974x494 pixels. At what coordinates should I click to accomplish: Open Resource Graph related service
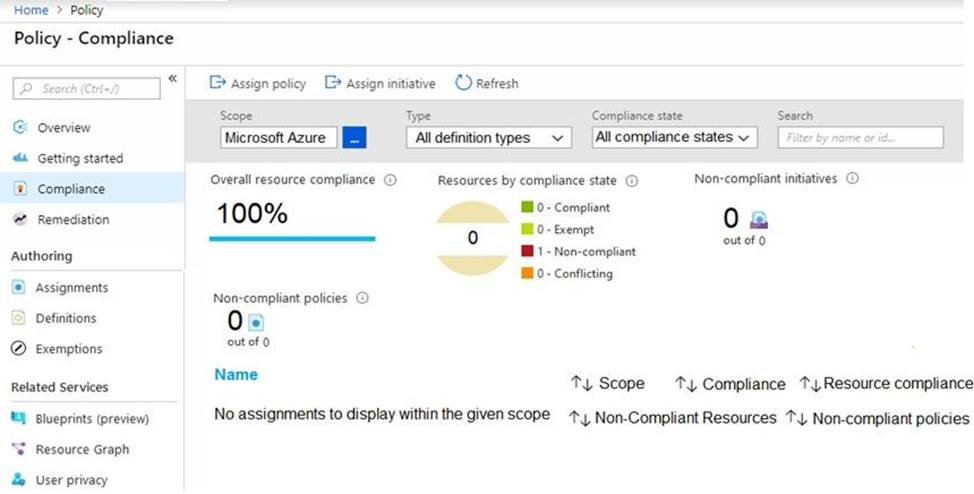[x=82, y=450]
